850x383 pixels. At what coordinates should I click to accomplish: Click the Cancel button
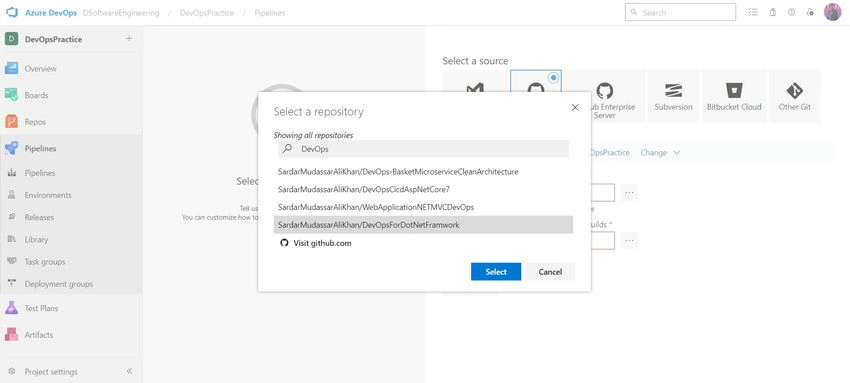(x=550, y=272)
